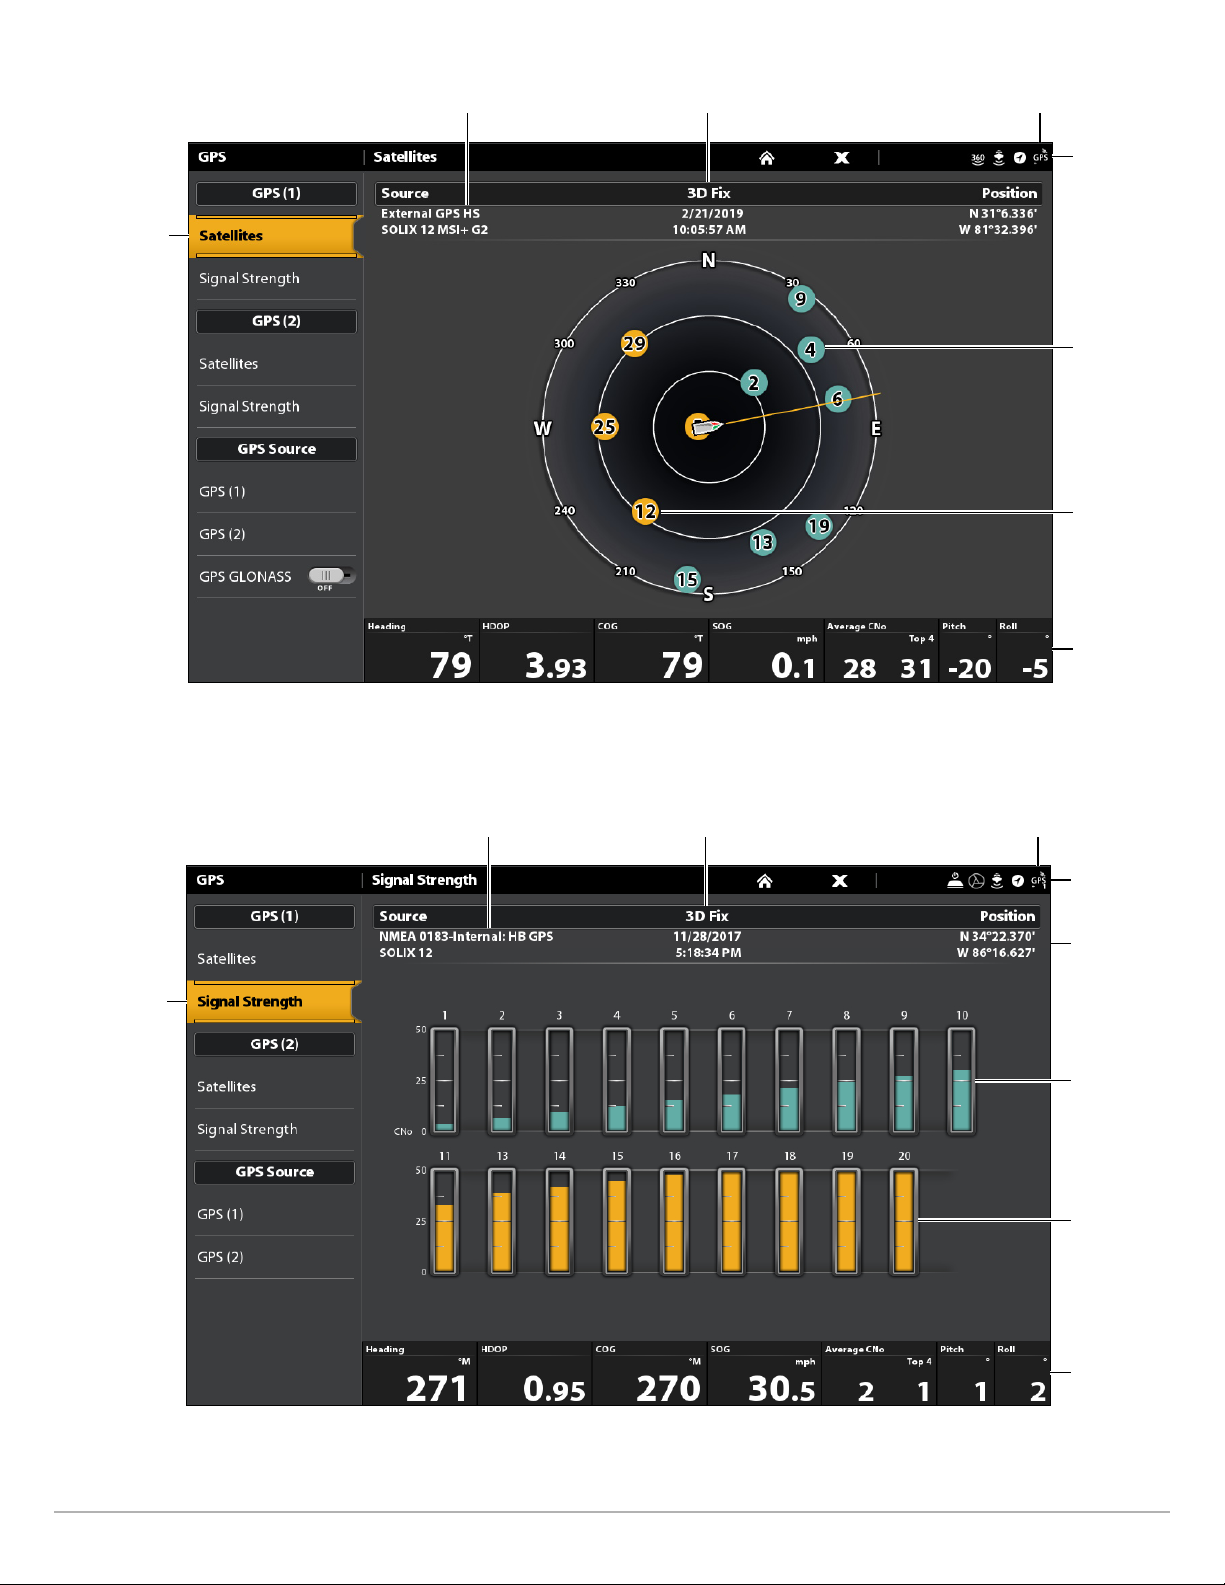
Task: Tap compass arrow icon in Satellites screen
Action: point(1020,158)
